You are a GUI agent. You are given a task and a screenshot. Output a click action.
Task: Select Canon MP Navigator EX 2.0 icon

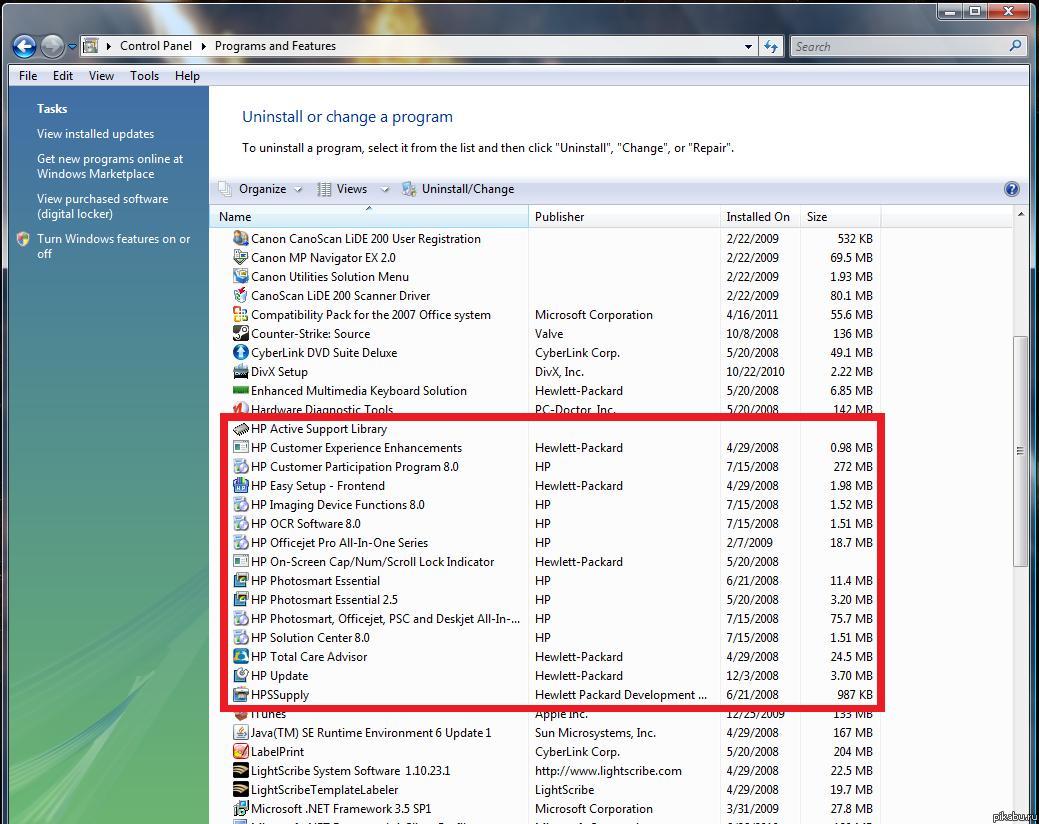tap(241, 257)
